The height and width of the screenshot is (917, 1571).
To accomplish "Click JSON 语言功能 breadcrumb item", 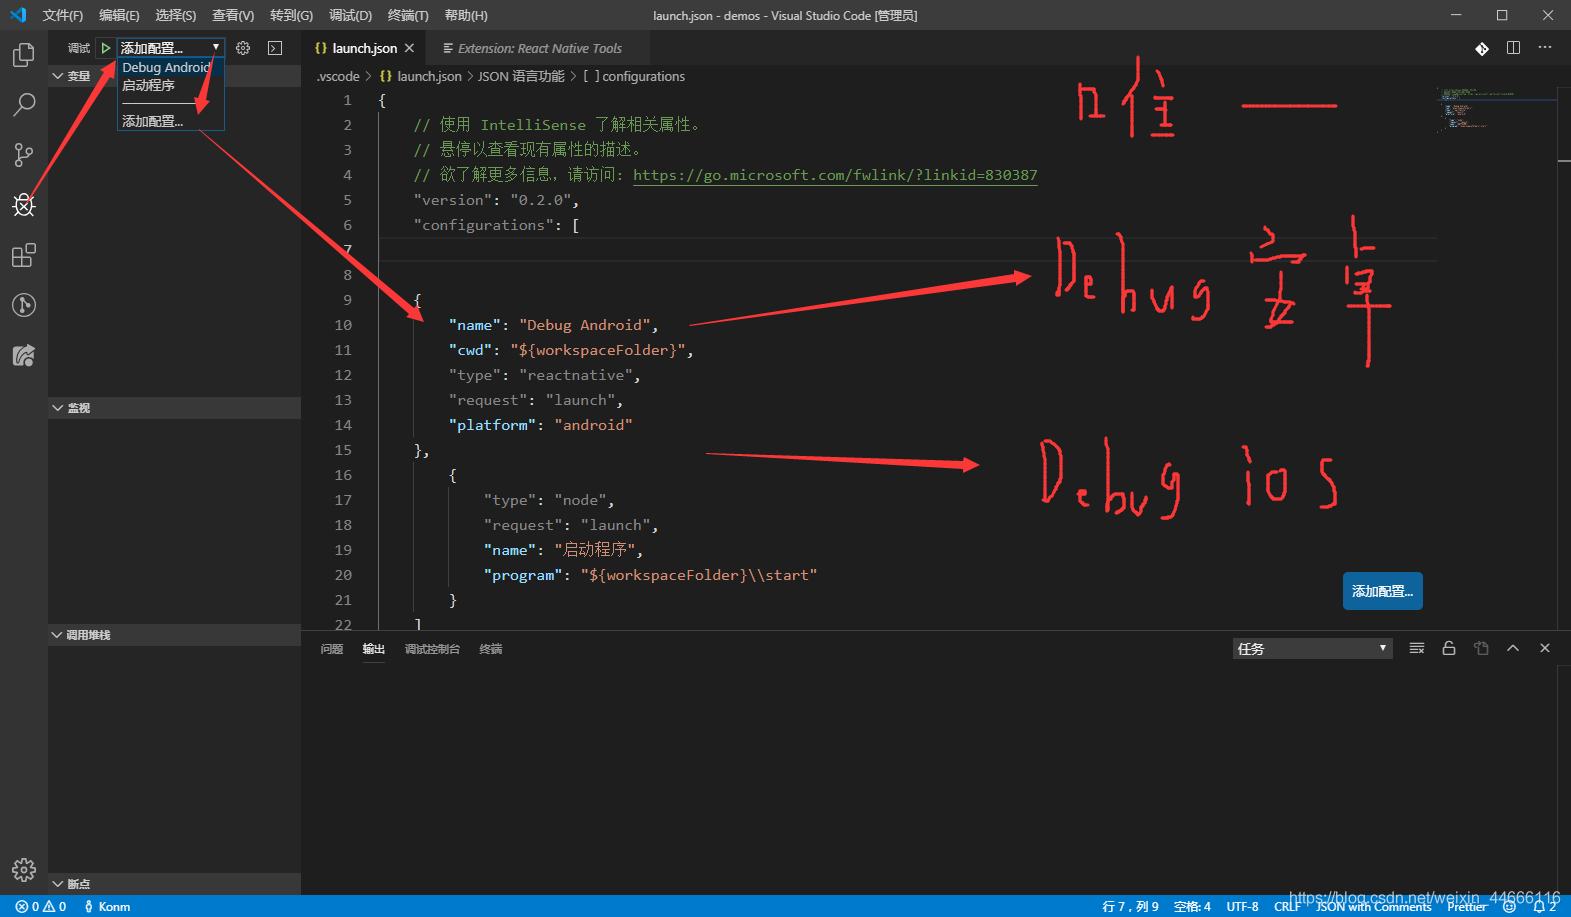I will click(x=521, y=76).
